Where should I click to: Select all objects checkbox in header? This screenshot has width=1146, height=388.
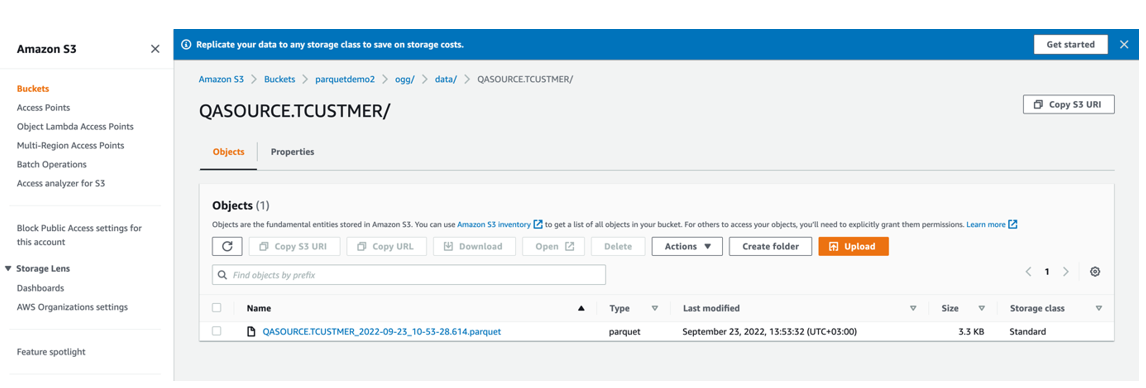[x=216, y=308]
